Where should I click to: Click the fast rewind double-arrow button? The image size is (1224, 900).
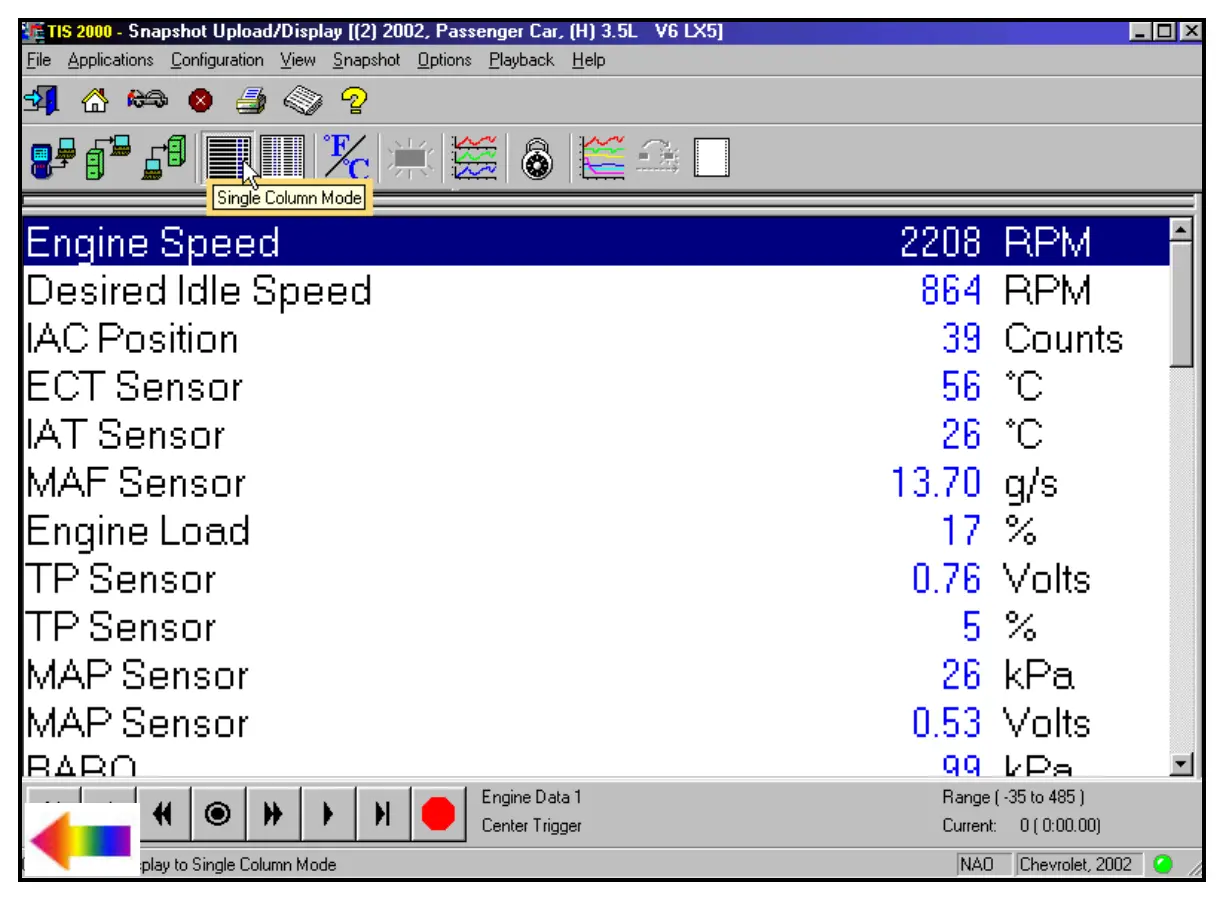(x=162, y=815)
